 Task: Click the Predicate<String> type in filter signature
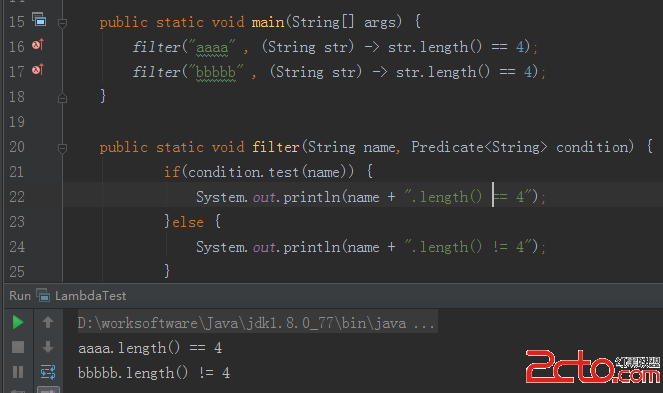click(479, 147)
